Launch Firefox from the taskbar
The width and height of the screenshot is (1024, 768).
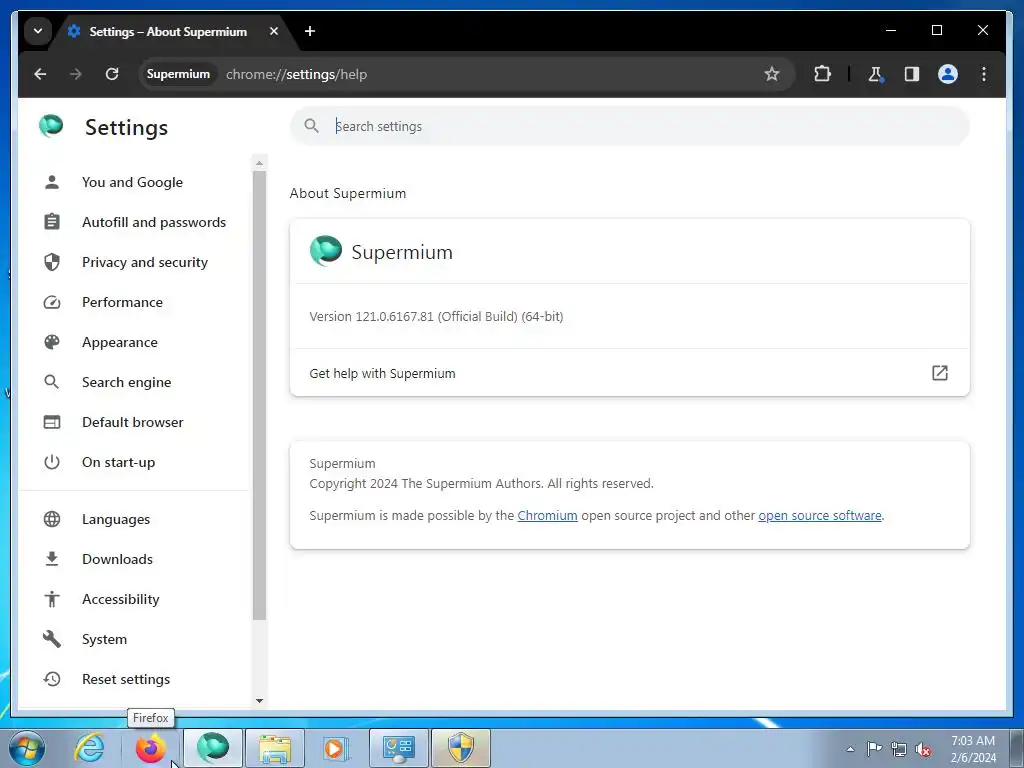point(151,748)
